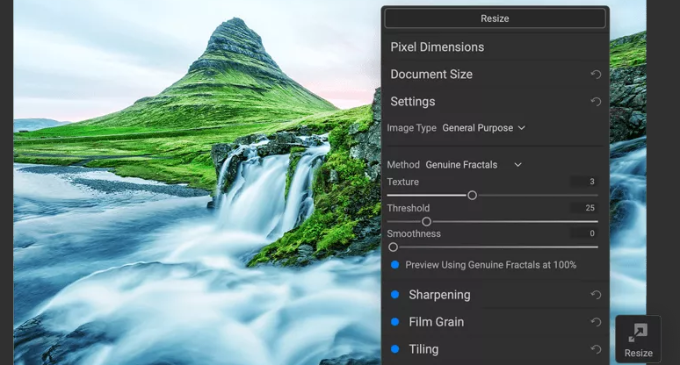Expand the Tiling section
This screenshot has width=680, height=365.
424,349
